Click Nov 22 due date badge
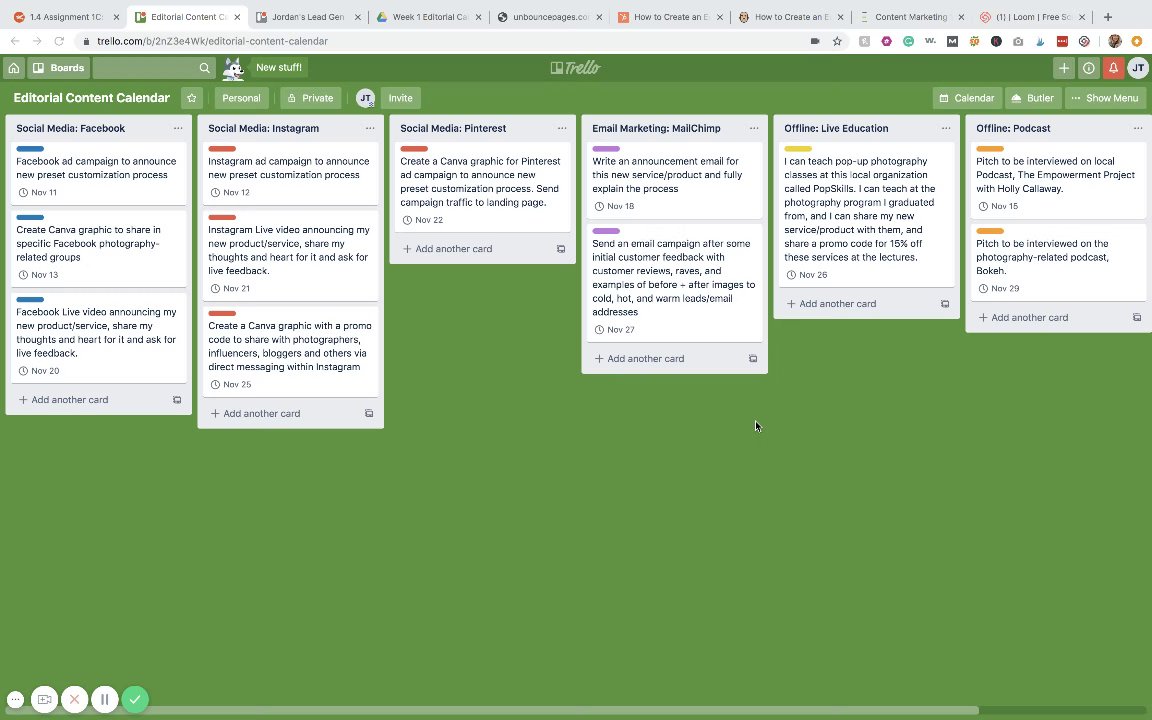Image resolution: width=1152 pixels, height=720 pixels. point(422,220)
